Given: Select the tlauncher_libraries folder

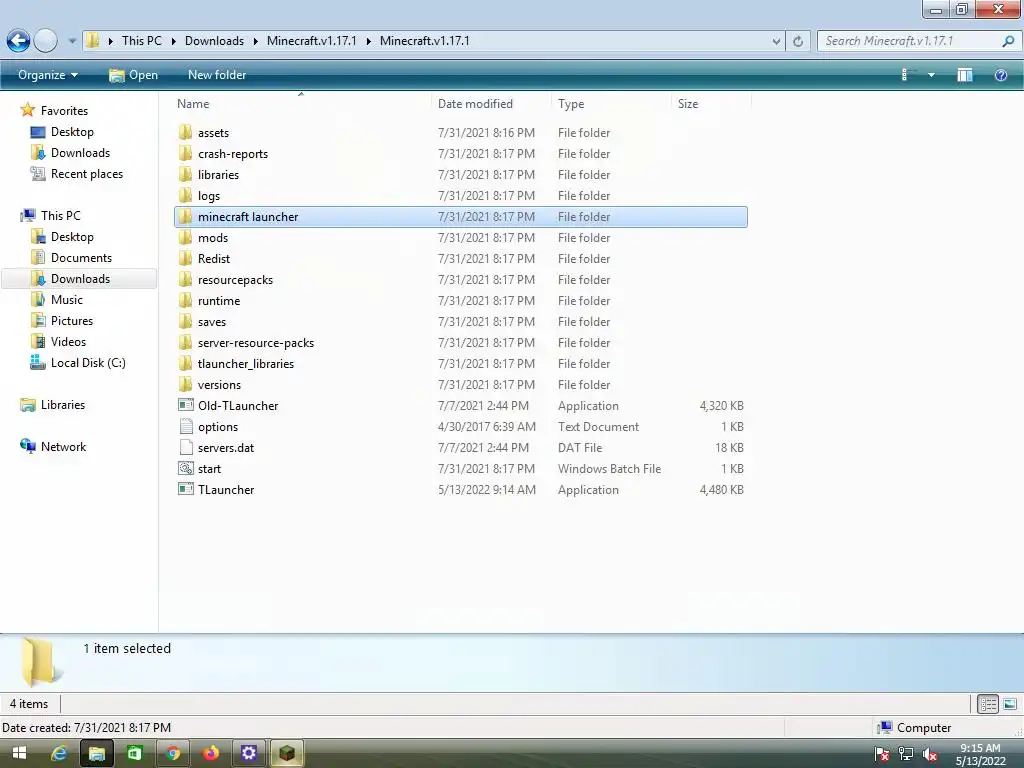Looking at the screenshot, I should (x=460, y=364).
